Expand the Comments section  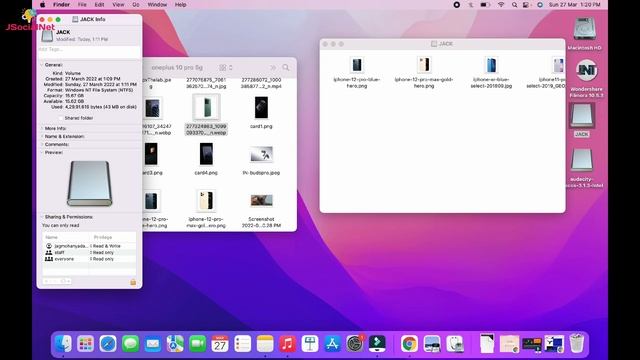(42, 144)
